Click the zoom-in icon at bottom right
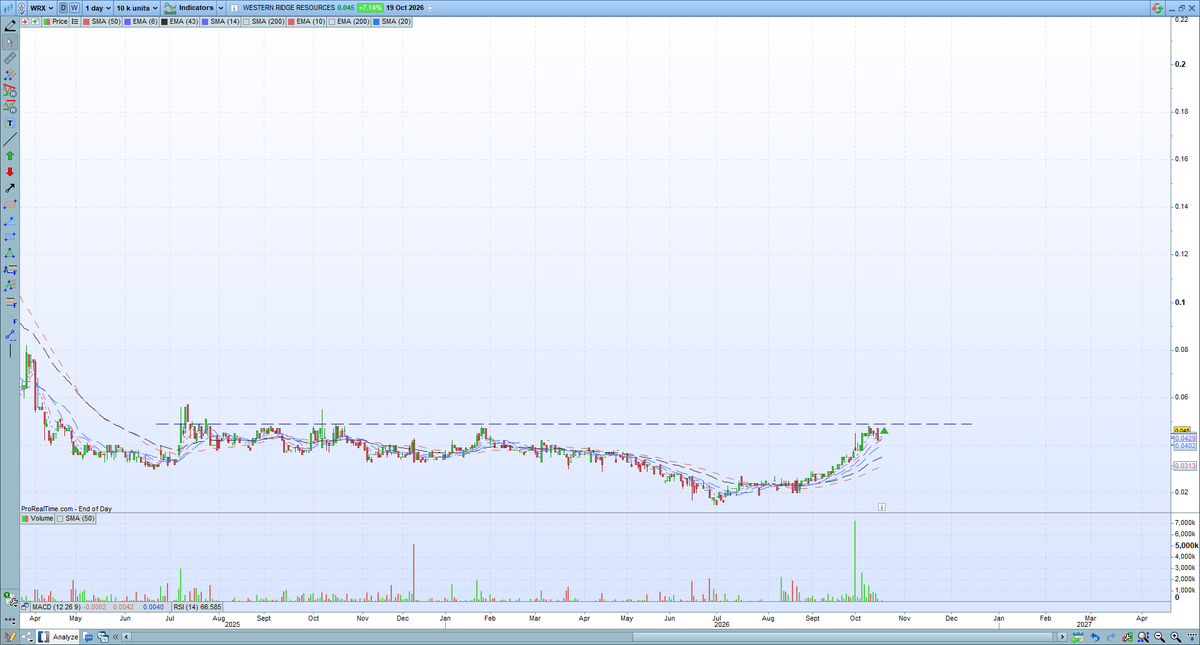Viewport: 1200px width, 645px height. pos(1175,637)
